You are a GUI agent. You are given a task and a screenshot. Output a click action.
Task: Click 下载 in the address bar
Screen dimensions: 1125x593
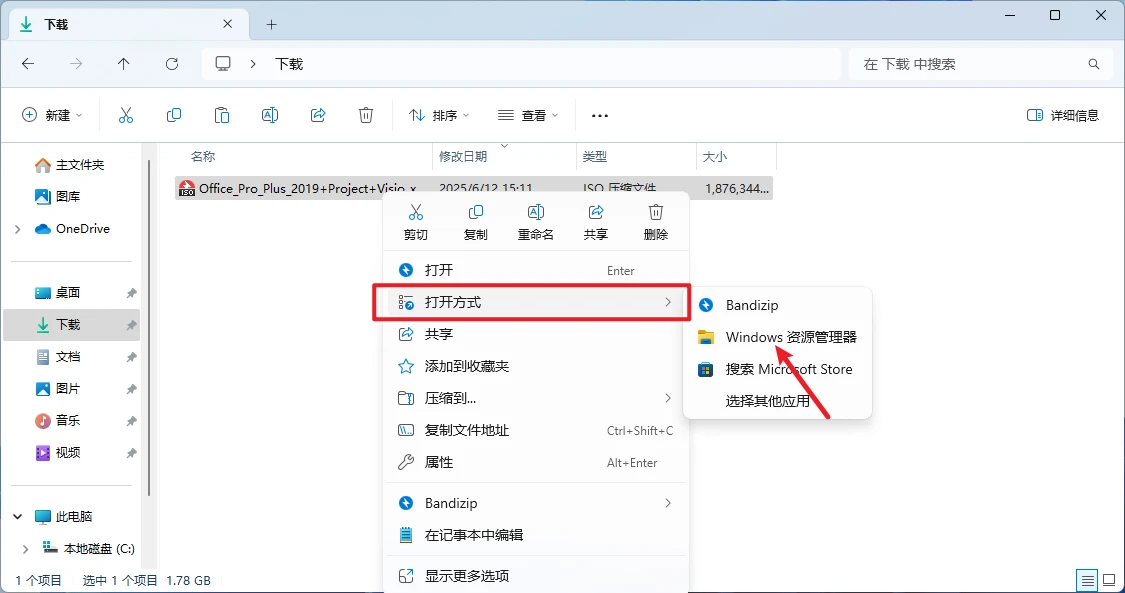point(289,64)
